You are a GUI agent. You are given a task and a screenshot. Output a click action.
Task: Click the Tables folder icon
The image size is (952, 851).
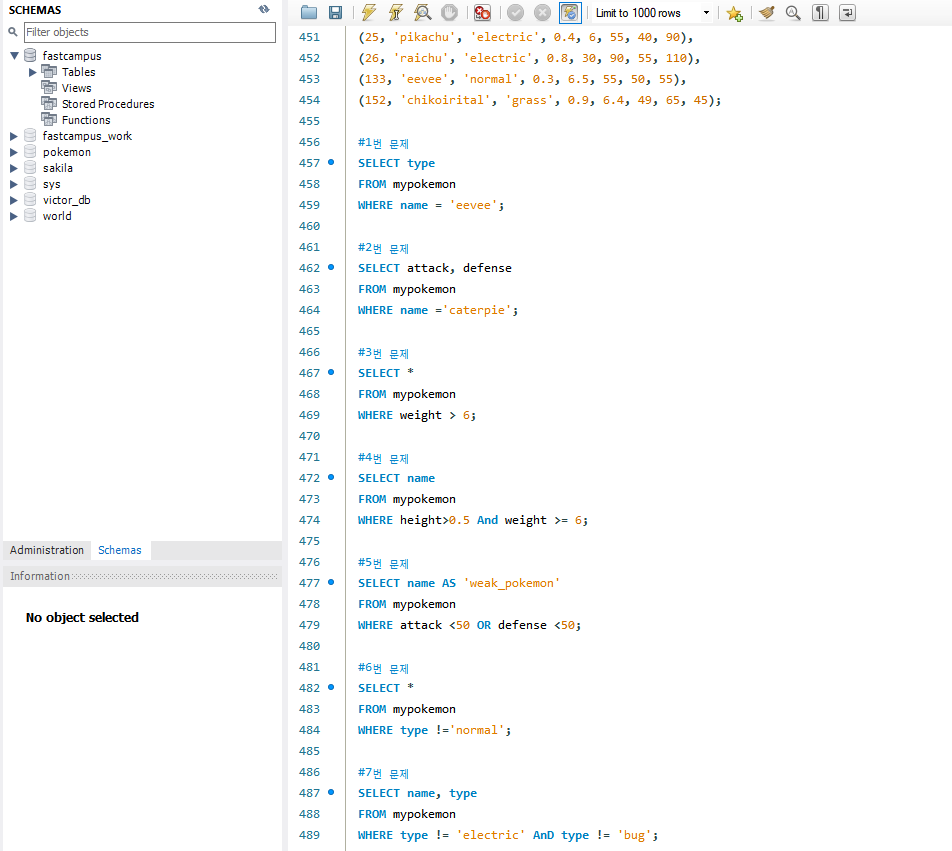pyautogui.click(x=49, y=72)
